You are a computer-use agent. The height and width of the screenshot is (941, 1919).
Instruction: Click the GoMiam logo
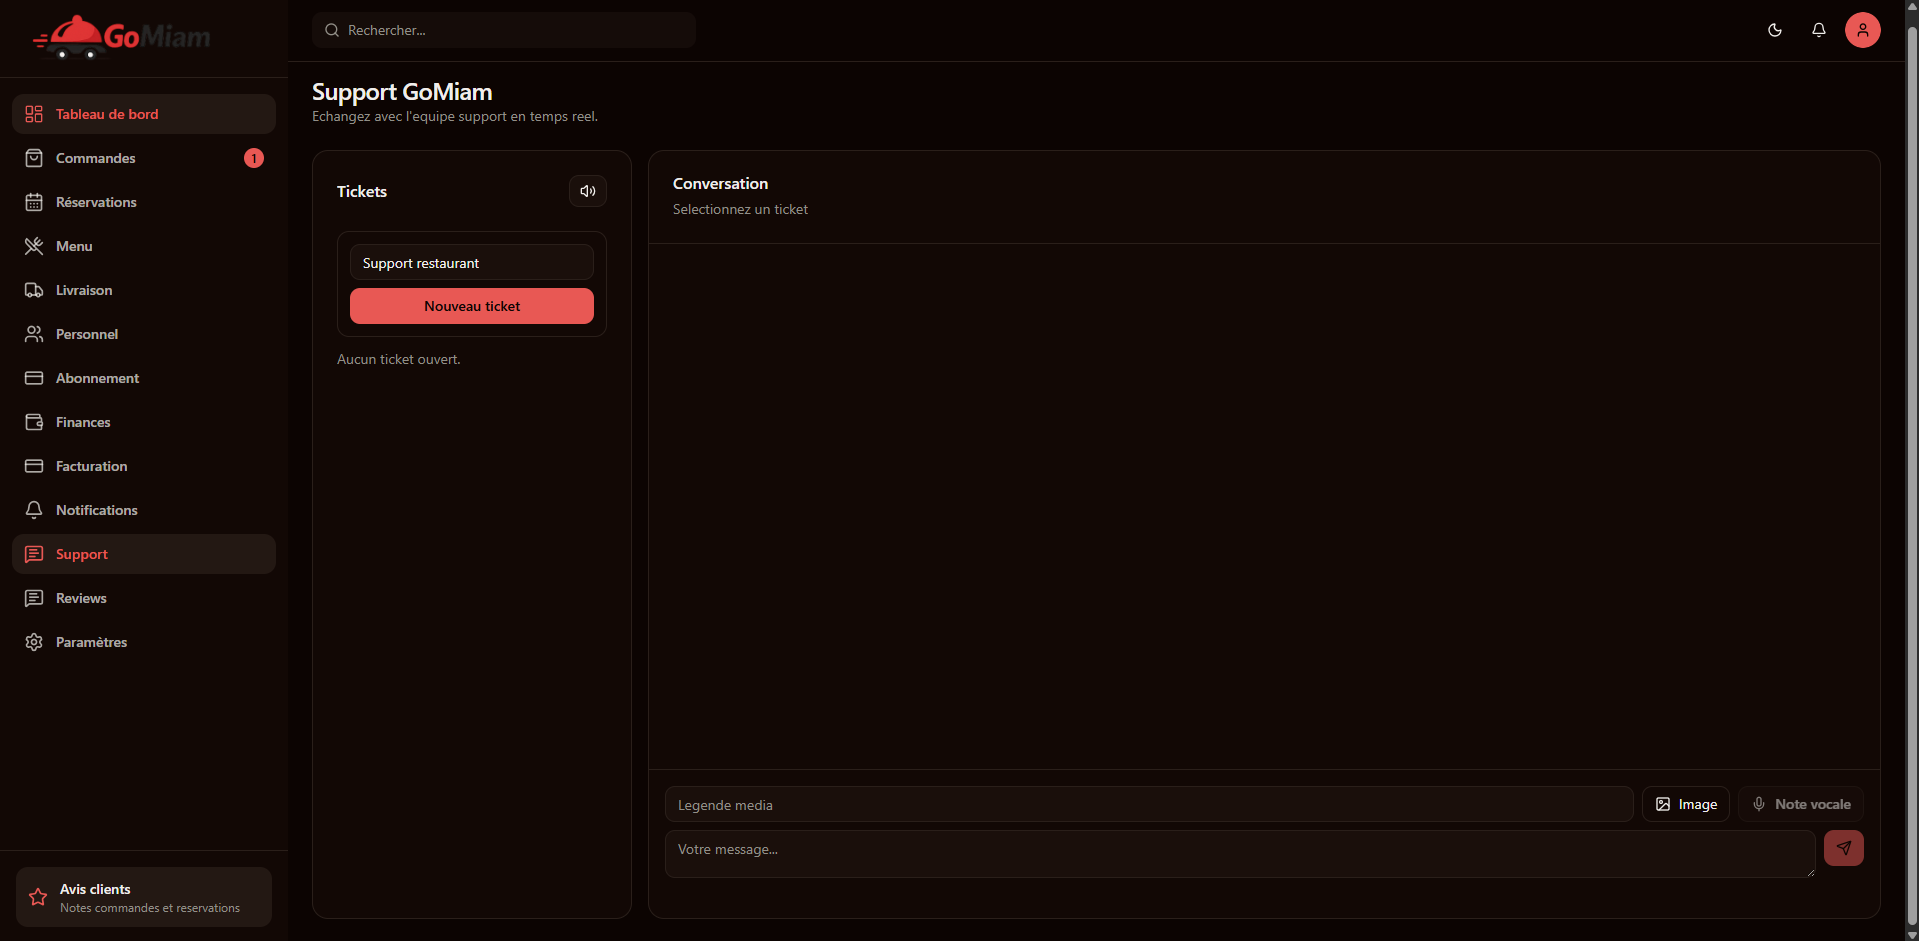pyautogui.click(x=122, y=37)
